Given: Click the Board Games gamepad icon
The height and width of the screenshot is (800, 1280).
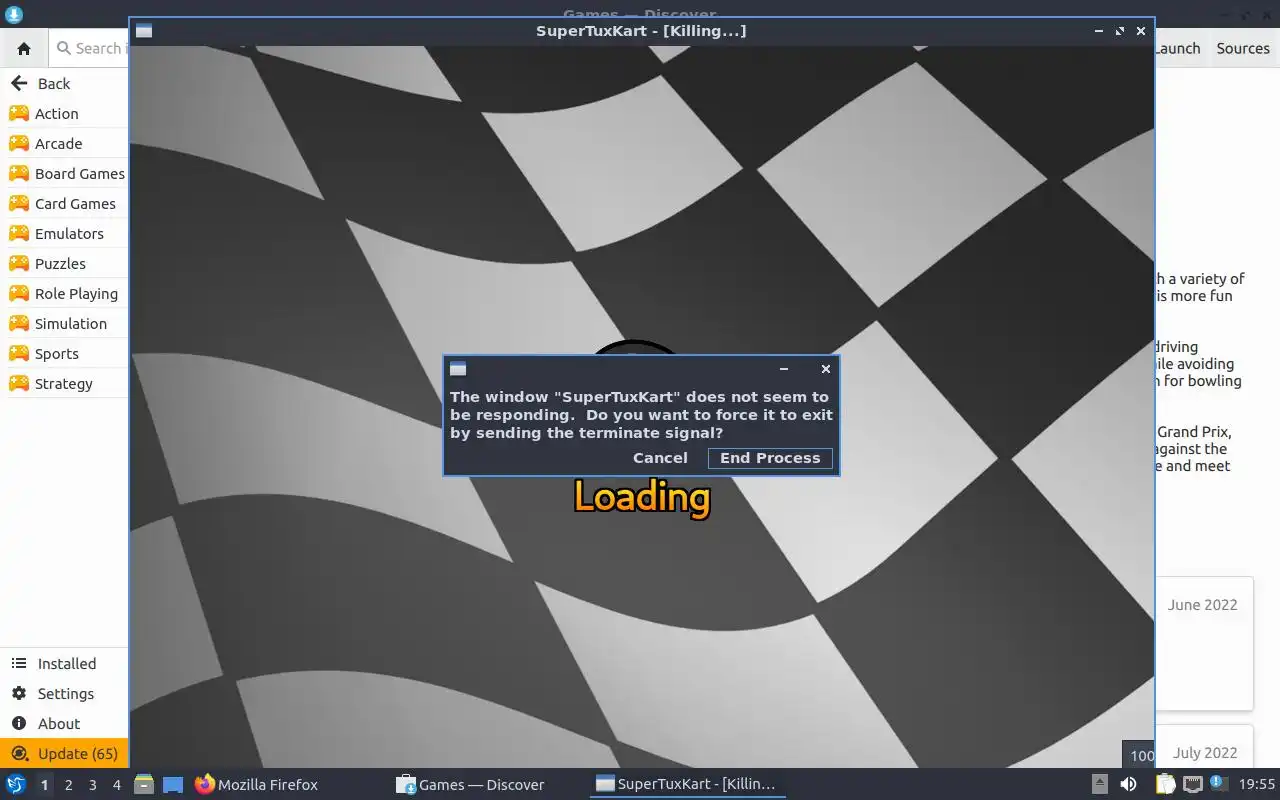Looking at the screenshot, I should [x=18, y=173].
